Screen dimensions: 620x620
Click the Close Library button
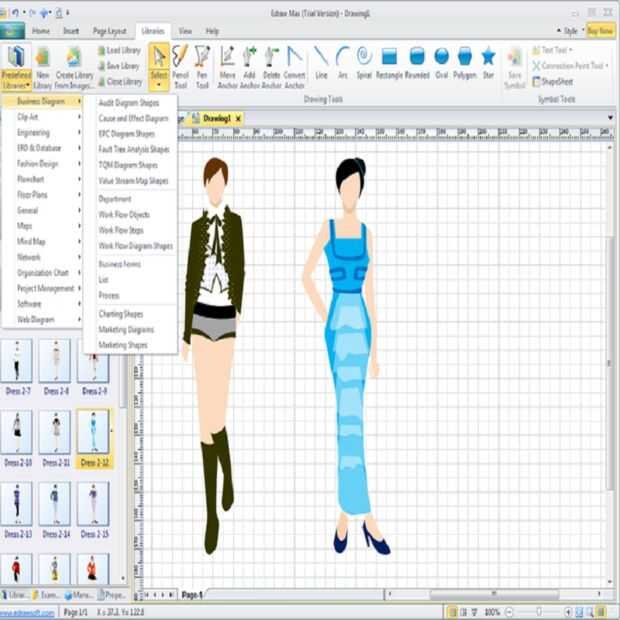(120, 82)
